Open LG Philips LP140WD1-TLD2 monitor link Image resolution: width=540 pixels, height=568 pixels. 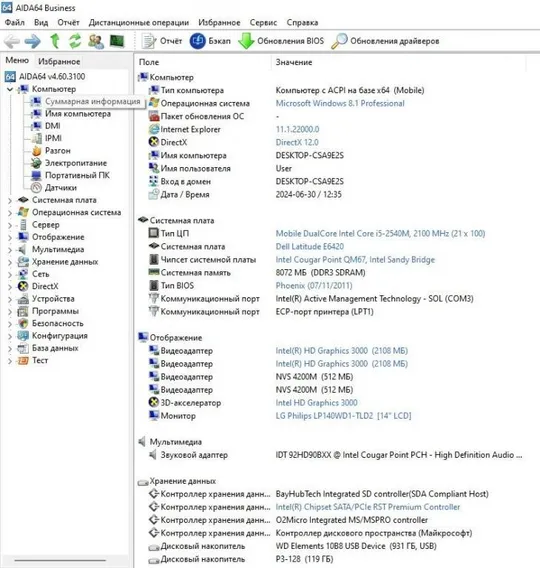[x=343, y=416]
